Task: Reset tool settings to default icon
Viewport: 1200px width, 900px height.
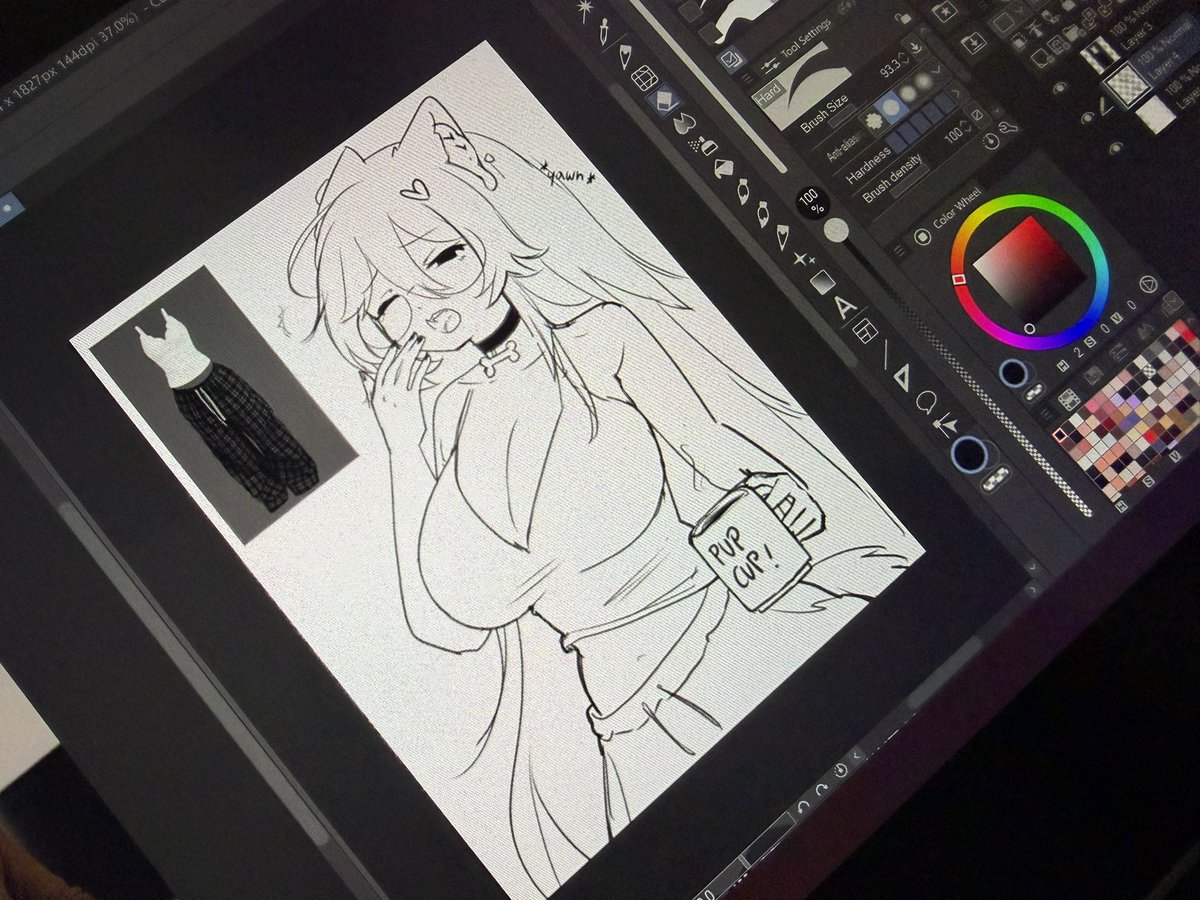Action: 991,141
